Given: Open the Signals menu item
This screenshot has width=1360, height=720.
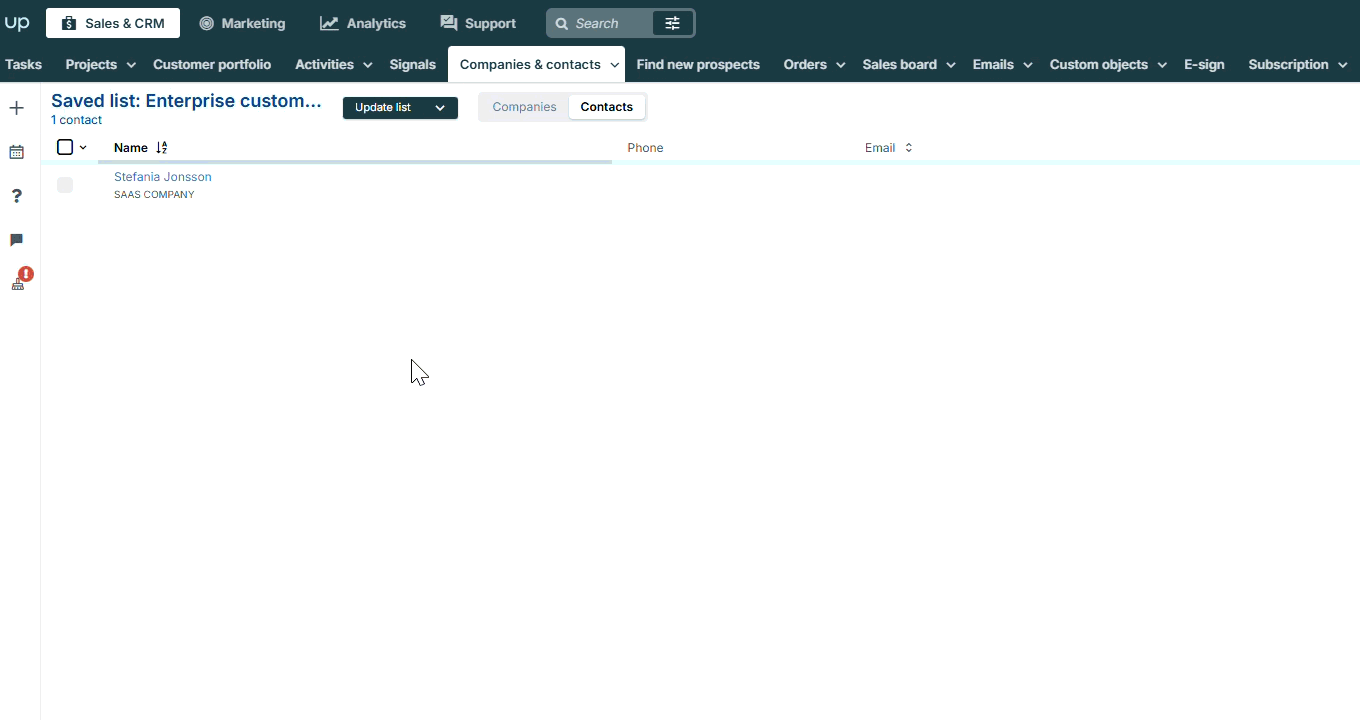Looking at the screenshot, I should point(413,64).
